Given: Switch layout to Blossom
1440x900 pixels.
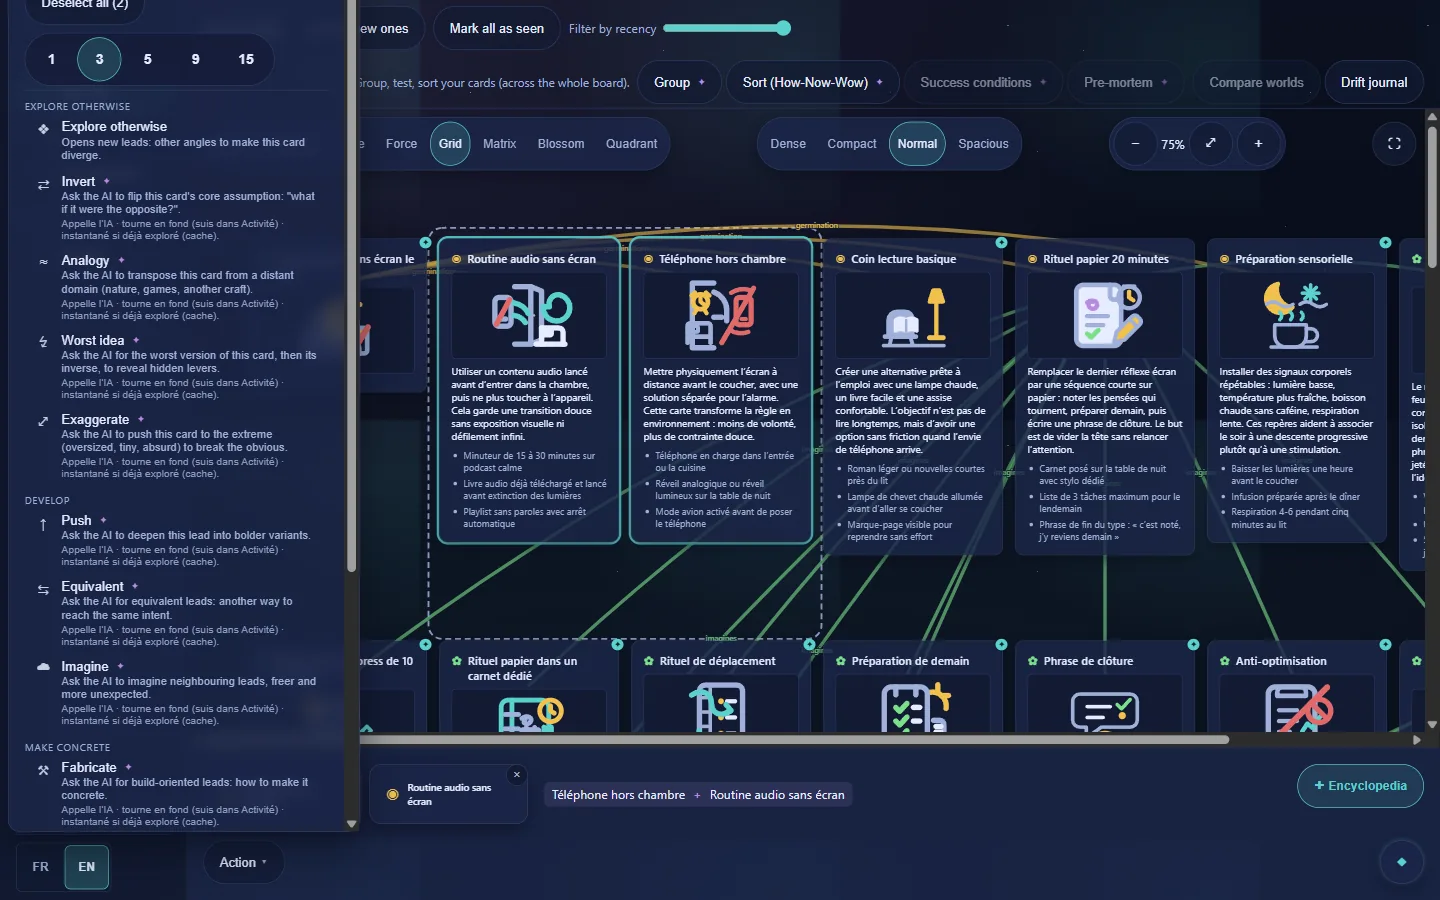Looking at the screenshot, I should pos(561,144).
